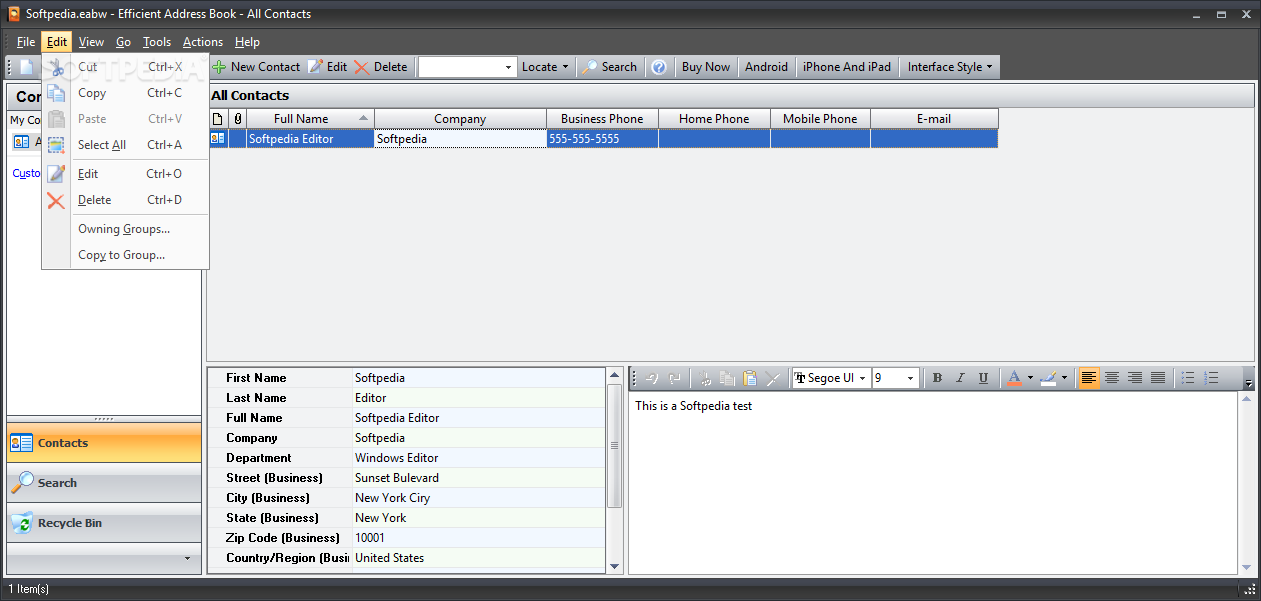Open the Interface Style dropdown
Image resolution: width=1261 pixels, height=601 pixels.
click(950, 67)
